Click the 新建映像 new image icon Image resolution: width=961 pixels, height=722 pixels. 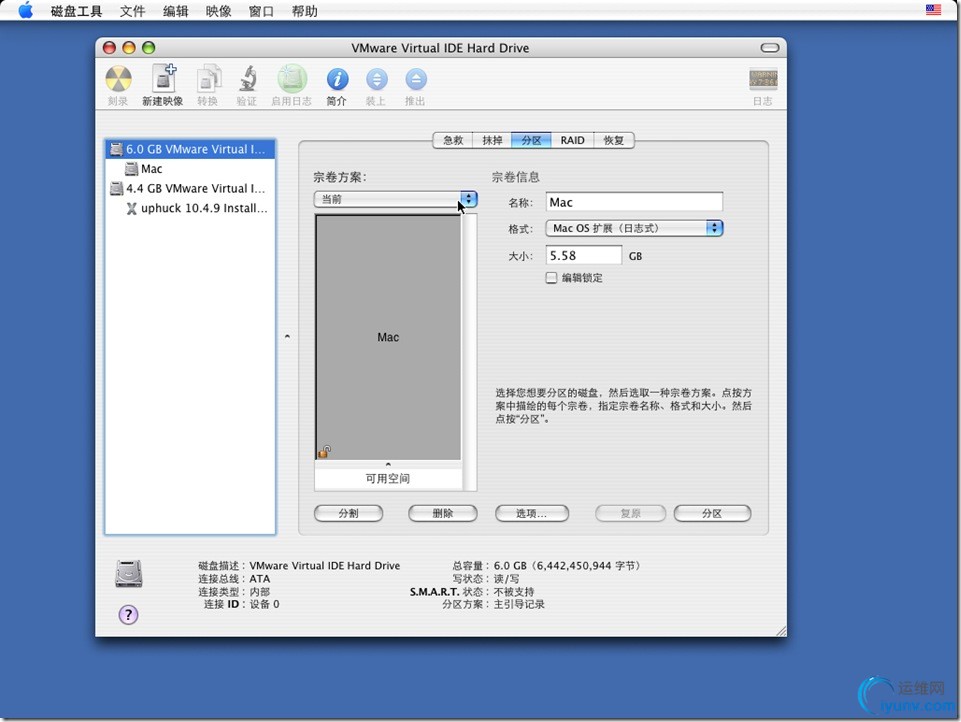point(162,80)
